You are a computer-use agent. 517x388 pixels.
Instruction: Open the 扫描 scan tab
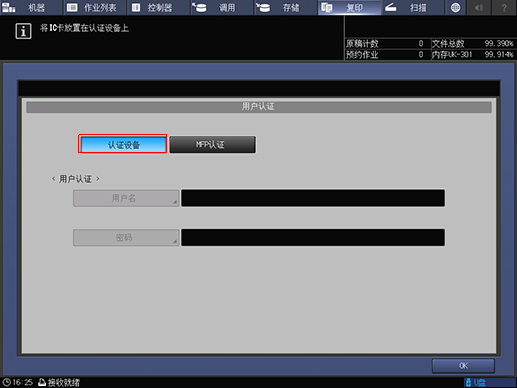point(413,7)
